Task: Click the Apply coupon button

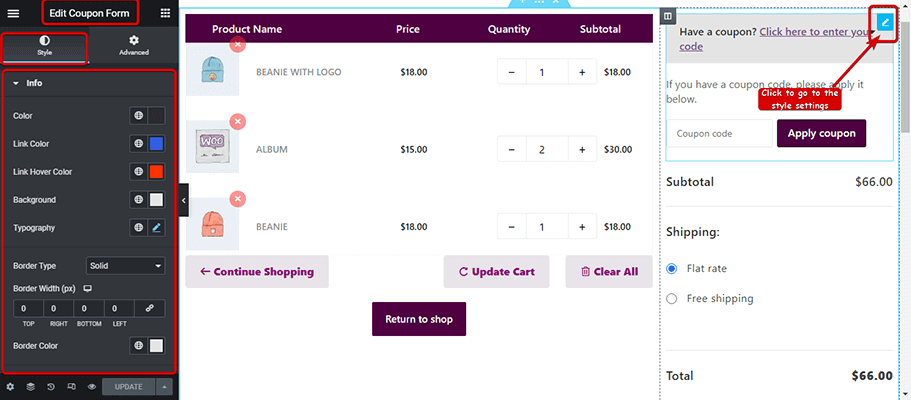Action: pos(822,133)
